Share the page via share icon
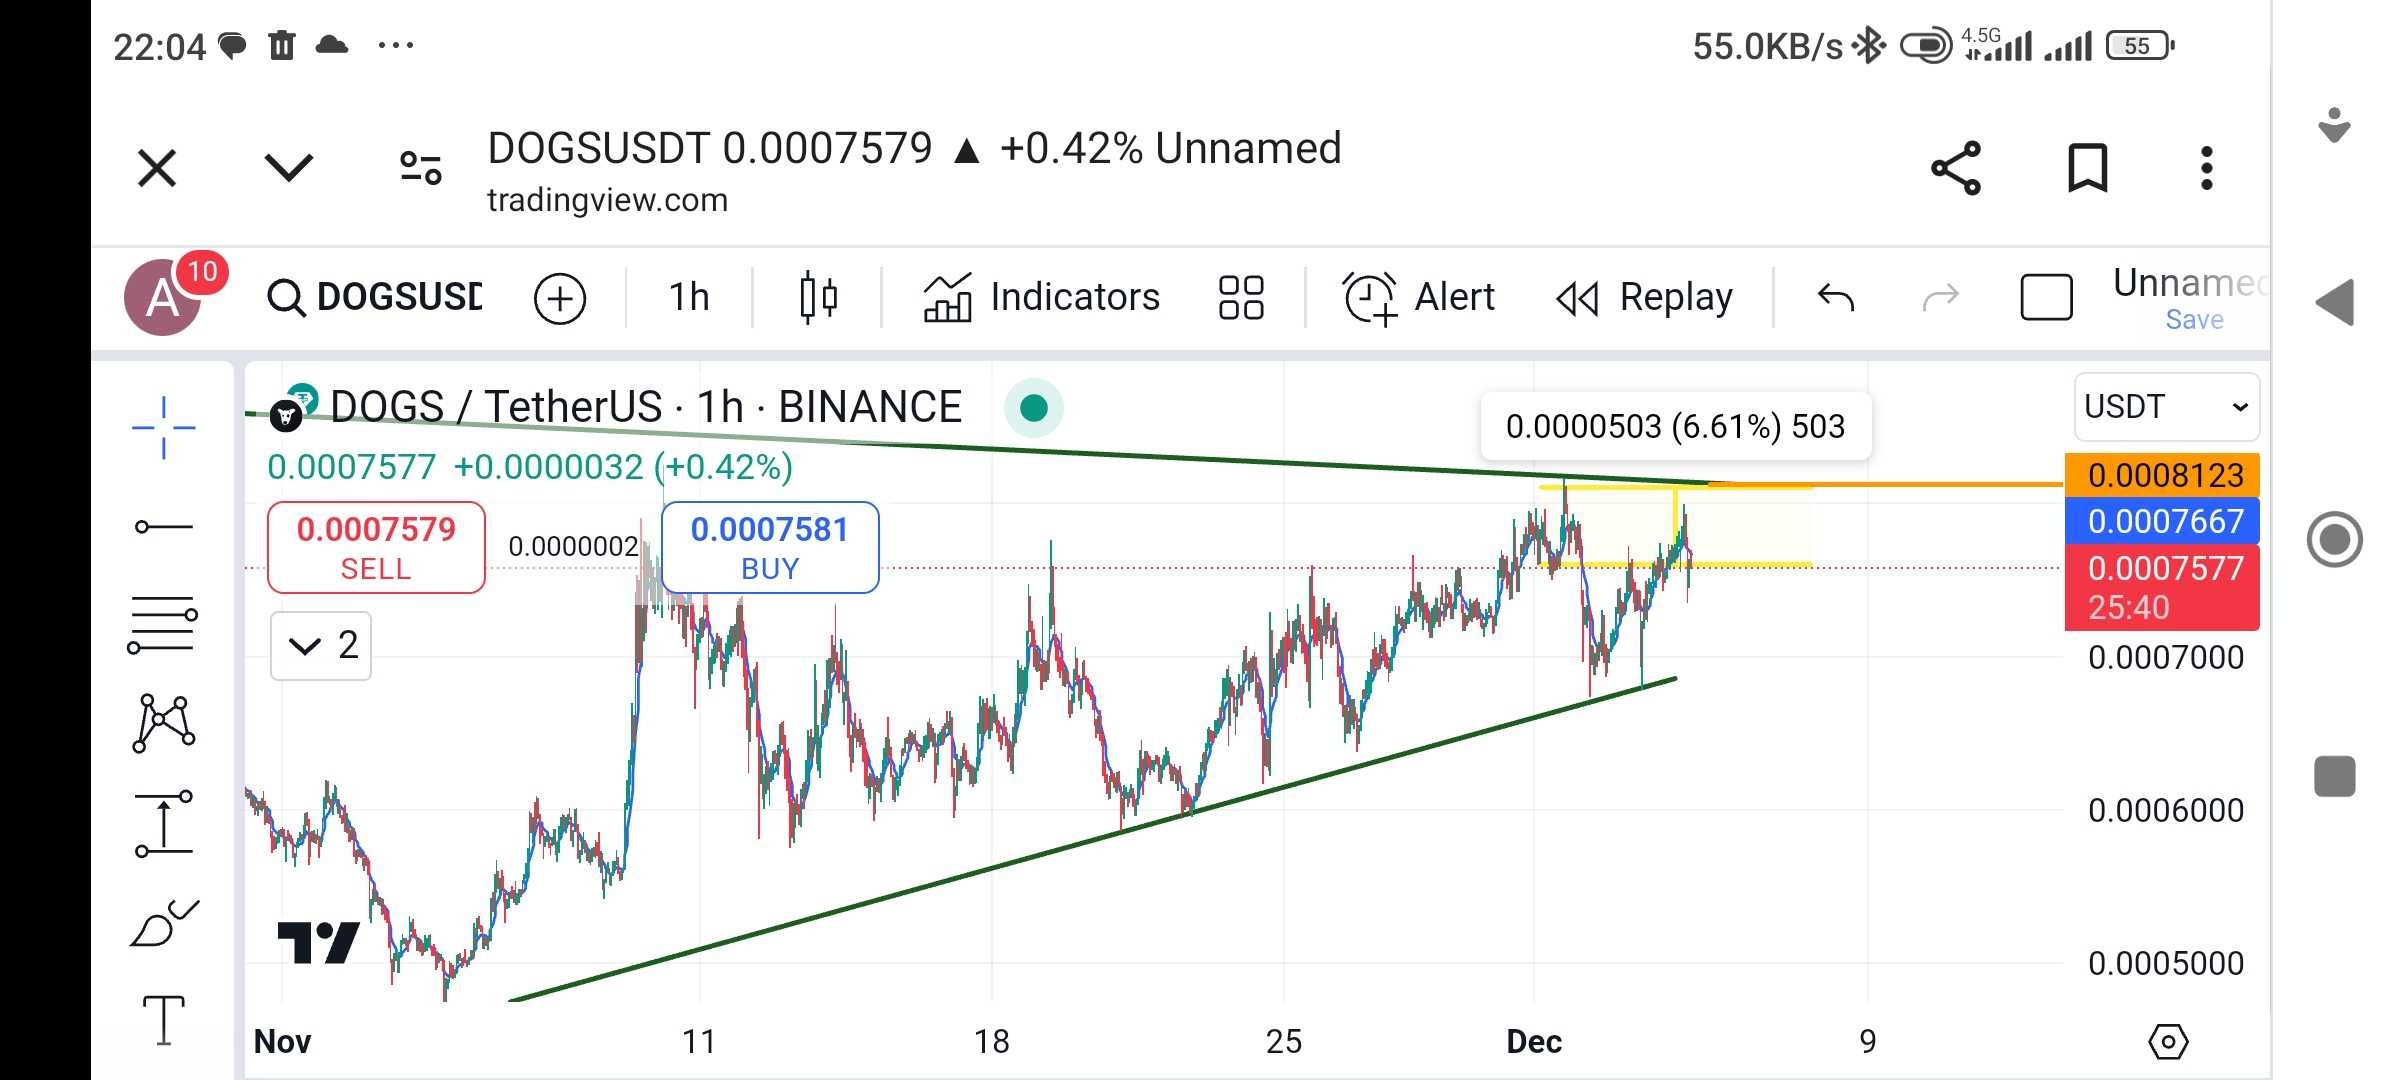This screenshot has height=1080, width=2400. pos(1956,168)
